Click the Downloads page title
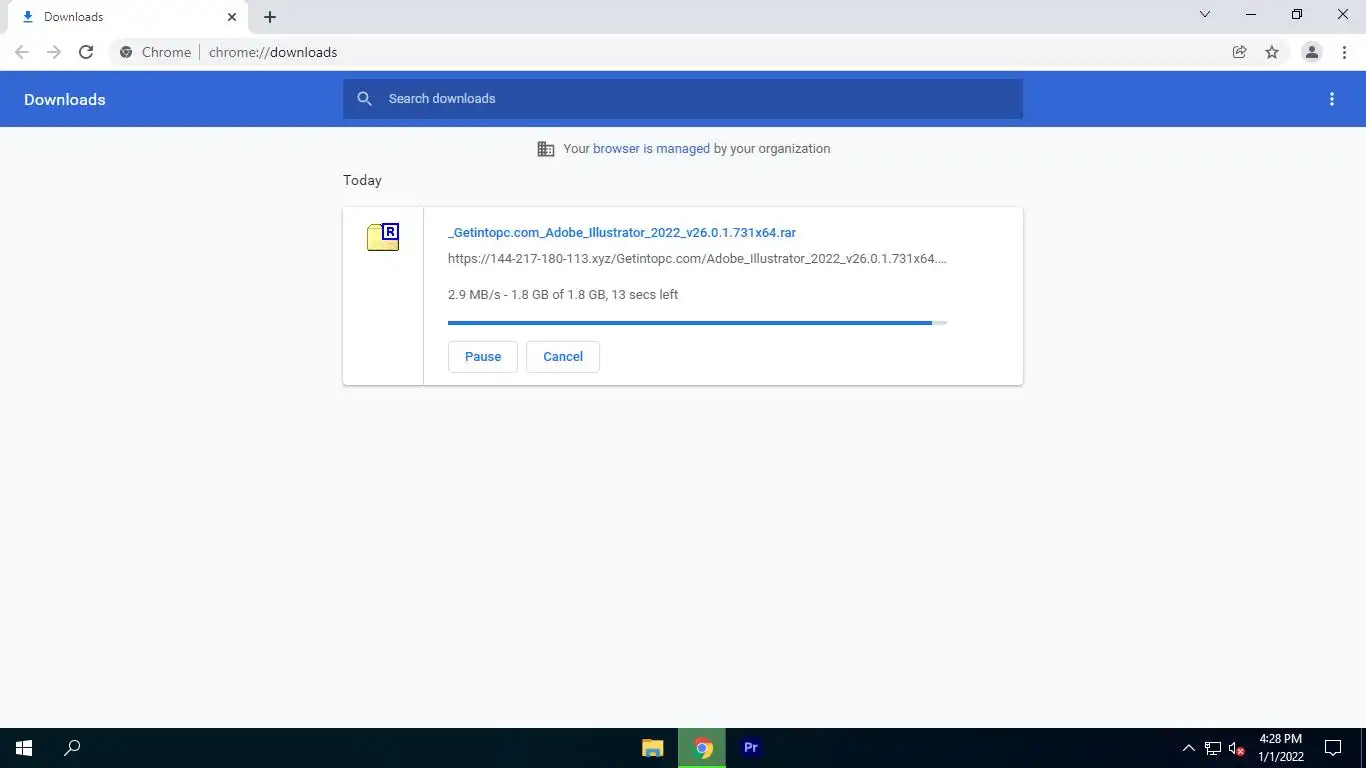The width and height of the screenshot is (1366, 768). click(x=65, y=100)
